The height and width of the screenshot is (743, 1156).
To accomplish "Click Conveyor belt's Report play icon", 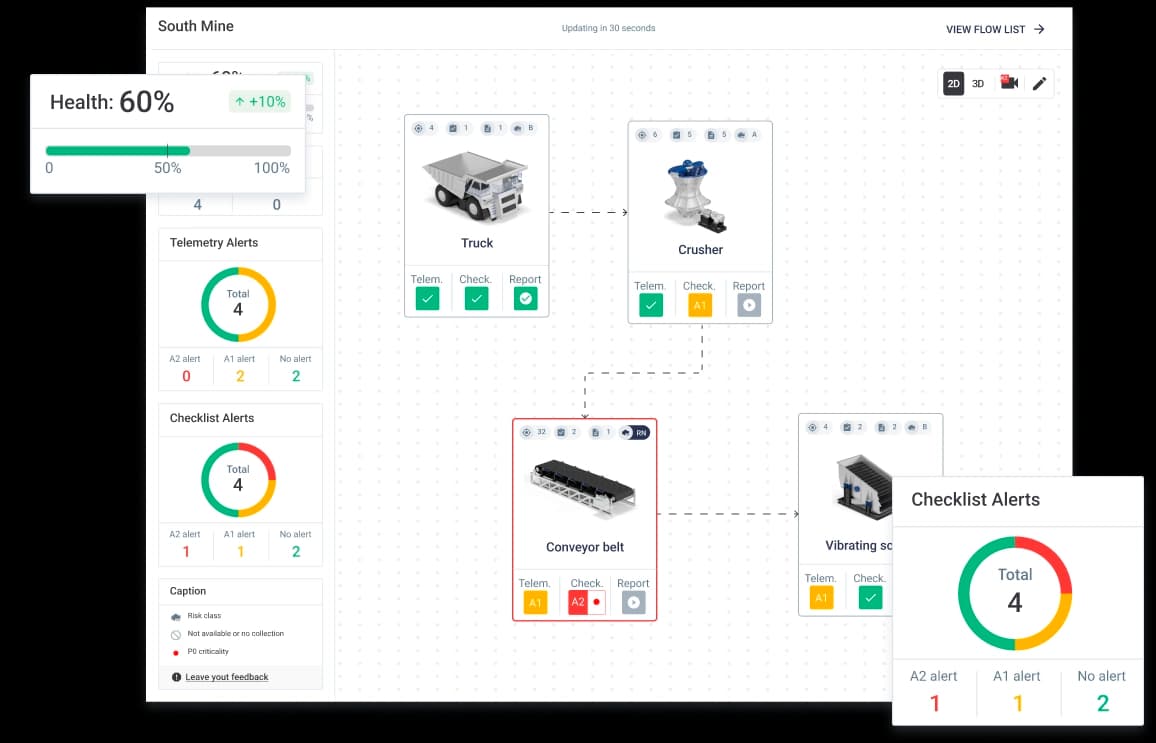I will tap(633, 602).
